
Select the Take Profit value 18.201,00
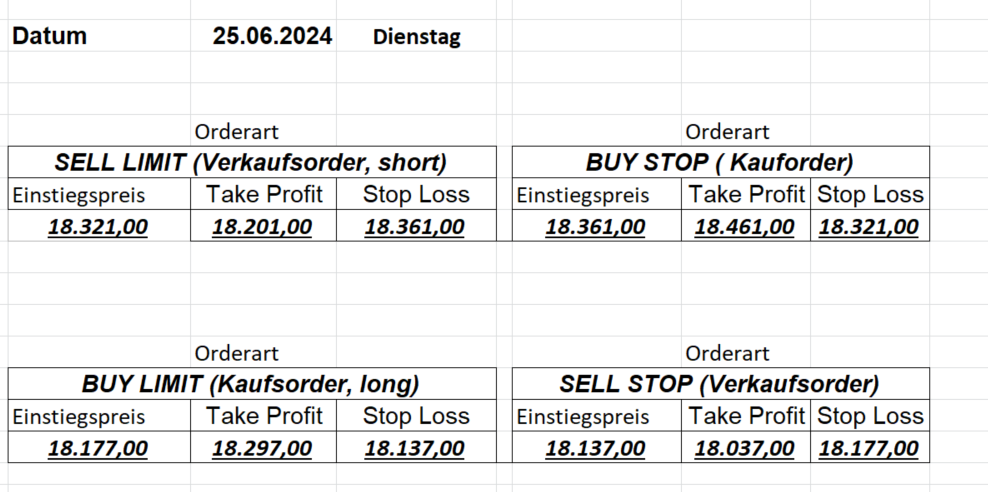coord(262,227)
